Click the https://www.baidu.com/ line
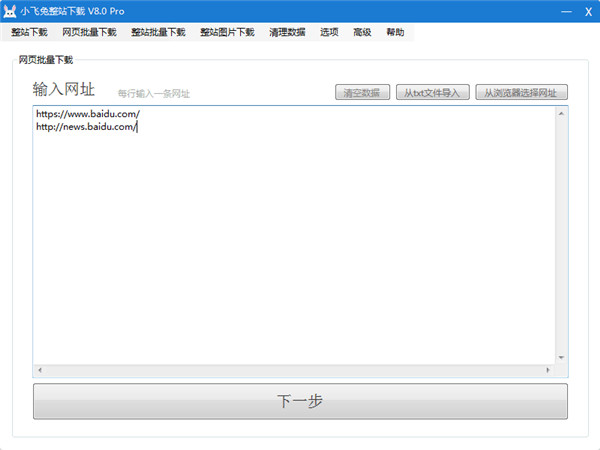 pyautogui.click(x=88, y=114)
